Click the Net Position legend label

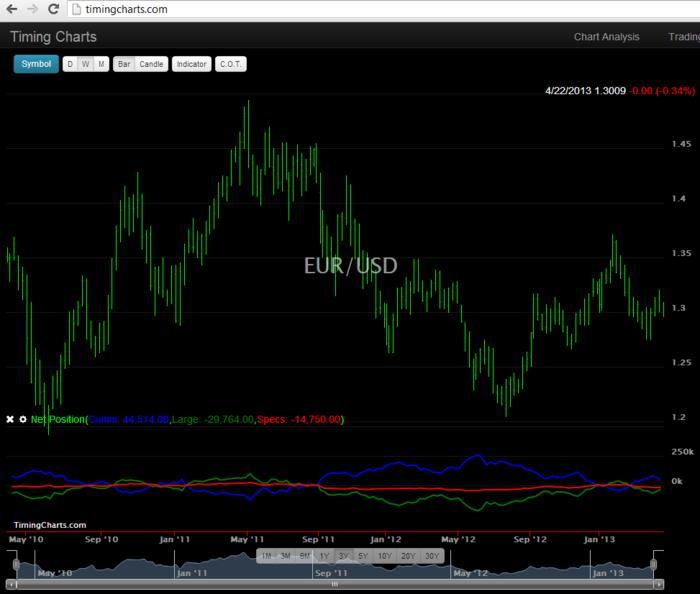click(58, 420)
